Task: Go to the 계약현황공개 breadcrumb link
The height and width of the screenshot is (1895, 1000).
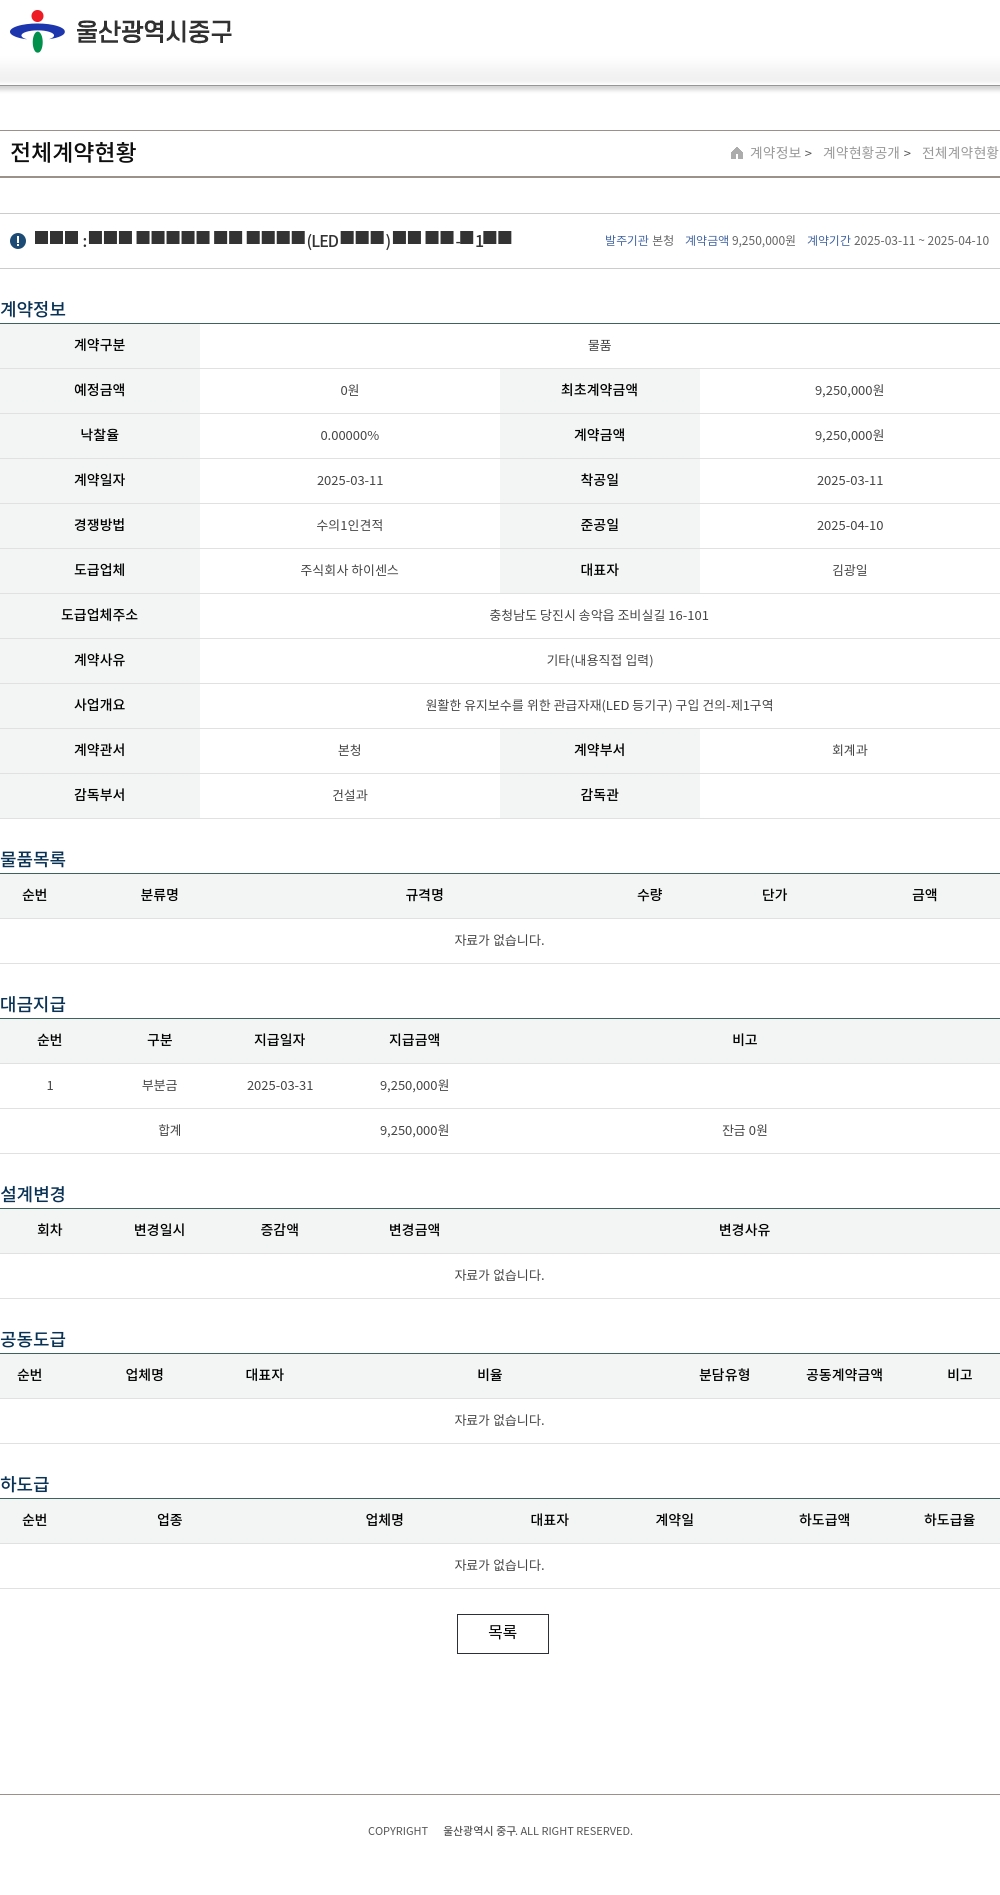Action: click(x=861, y=153)
